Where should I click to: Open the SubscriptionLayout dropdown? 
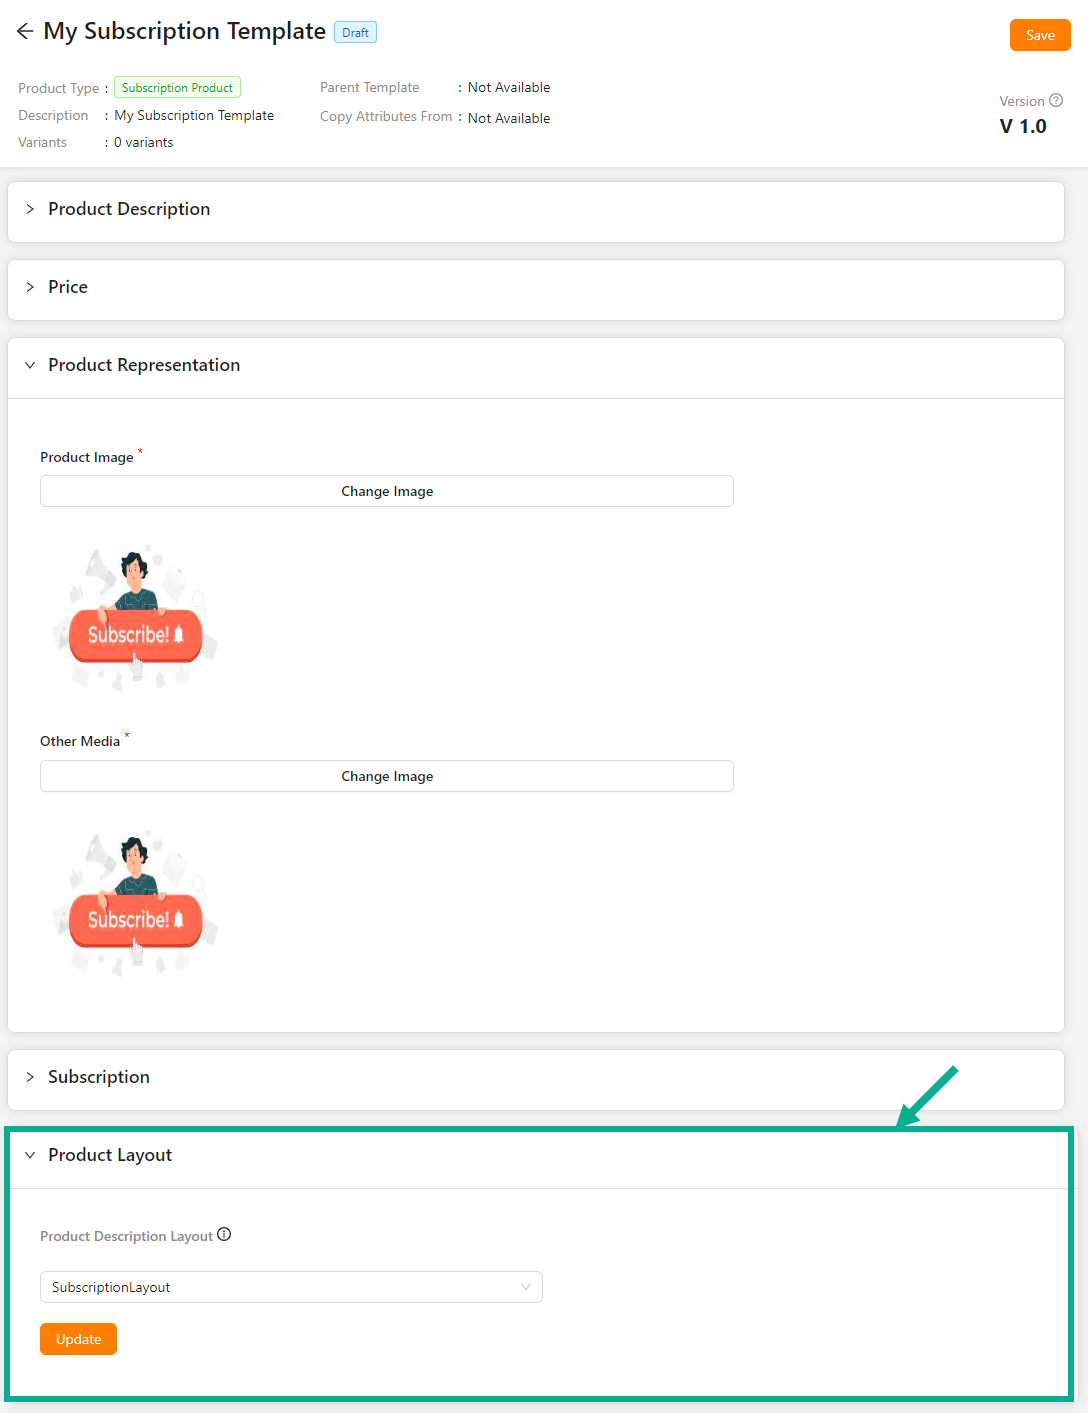point(291,1287)
